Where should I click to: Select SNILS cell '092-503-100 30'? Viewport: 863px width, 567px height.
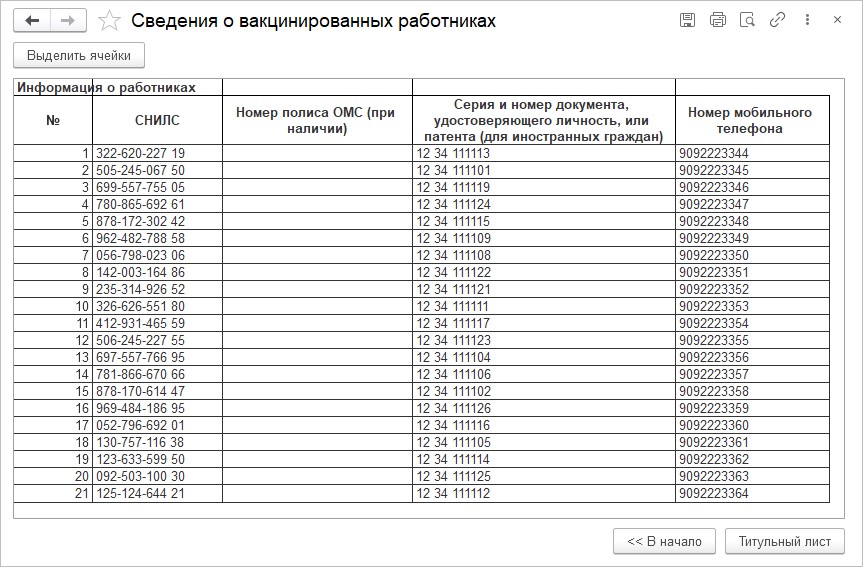pyautogui.click(x=157, y=477)
